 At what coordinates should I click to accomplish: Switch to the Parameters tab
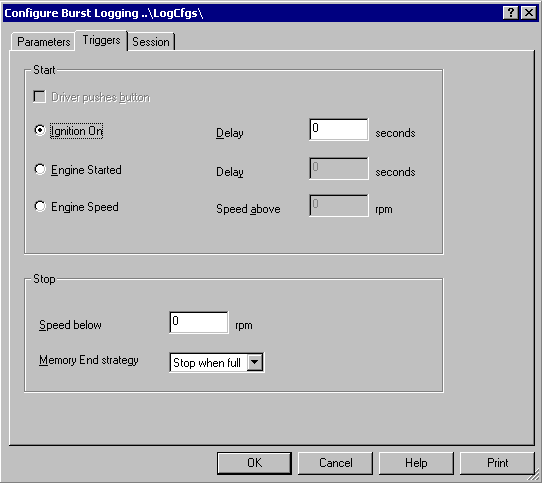coord(43,41)
